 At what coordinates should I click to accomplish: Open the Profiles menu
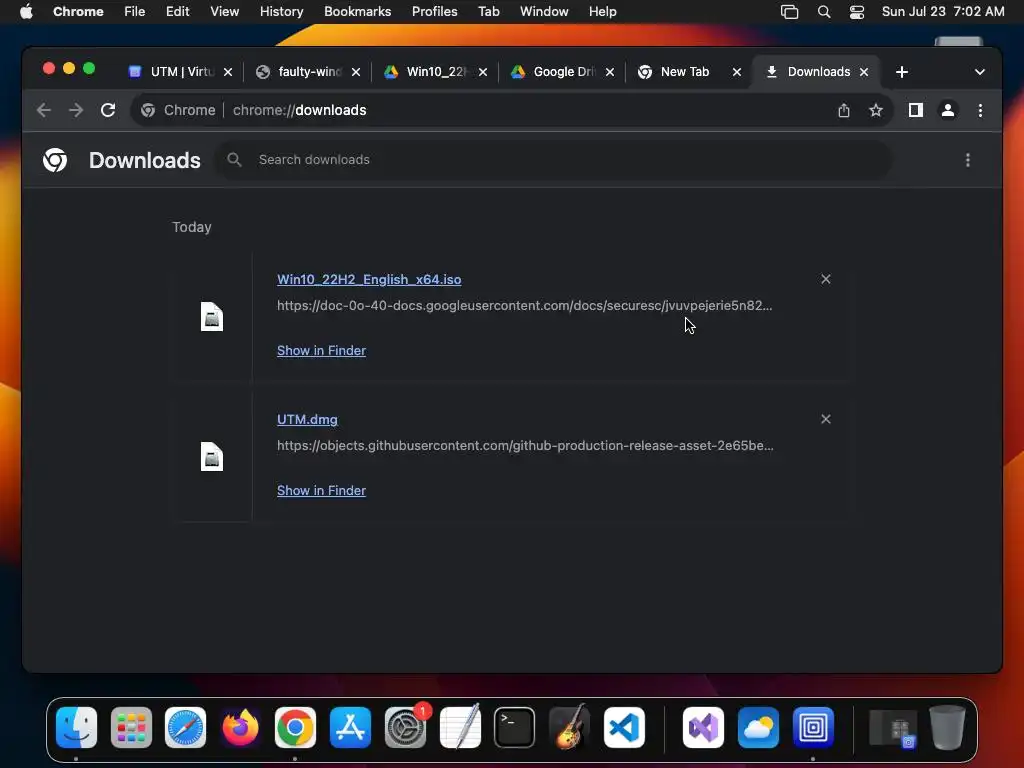pos(434,12)
